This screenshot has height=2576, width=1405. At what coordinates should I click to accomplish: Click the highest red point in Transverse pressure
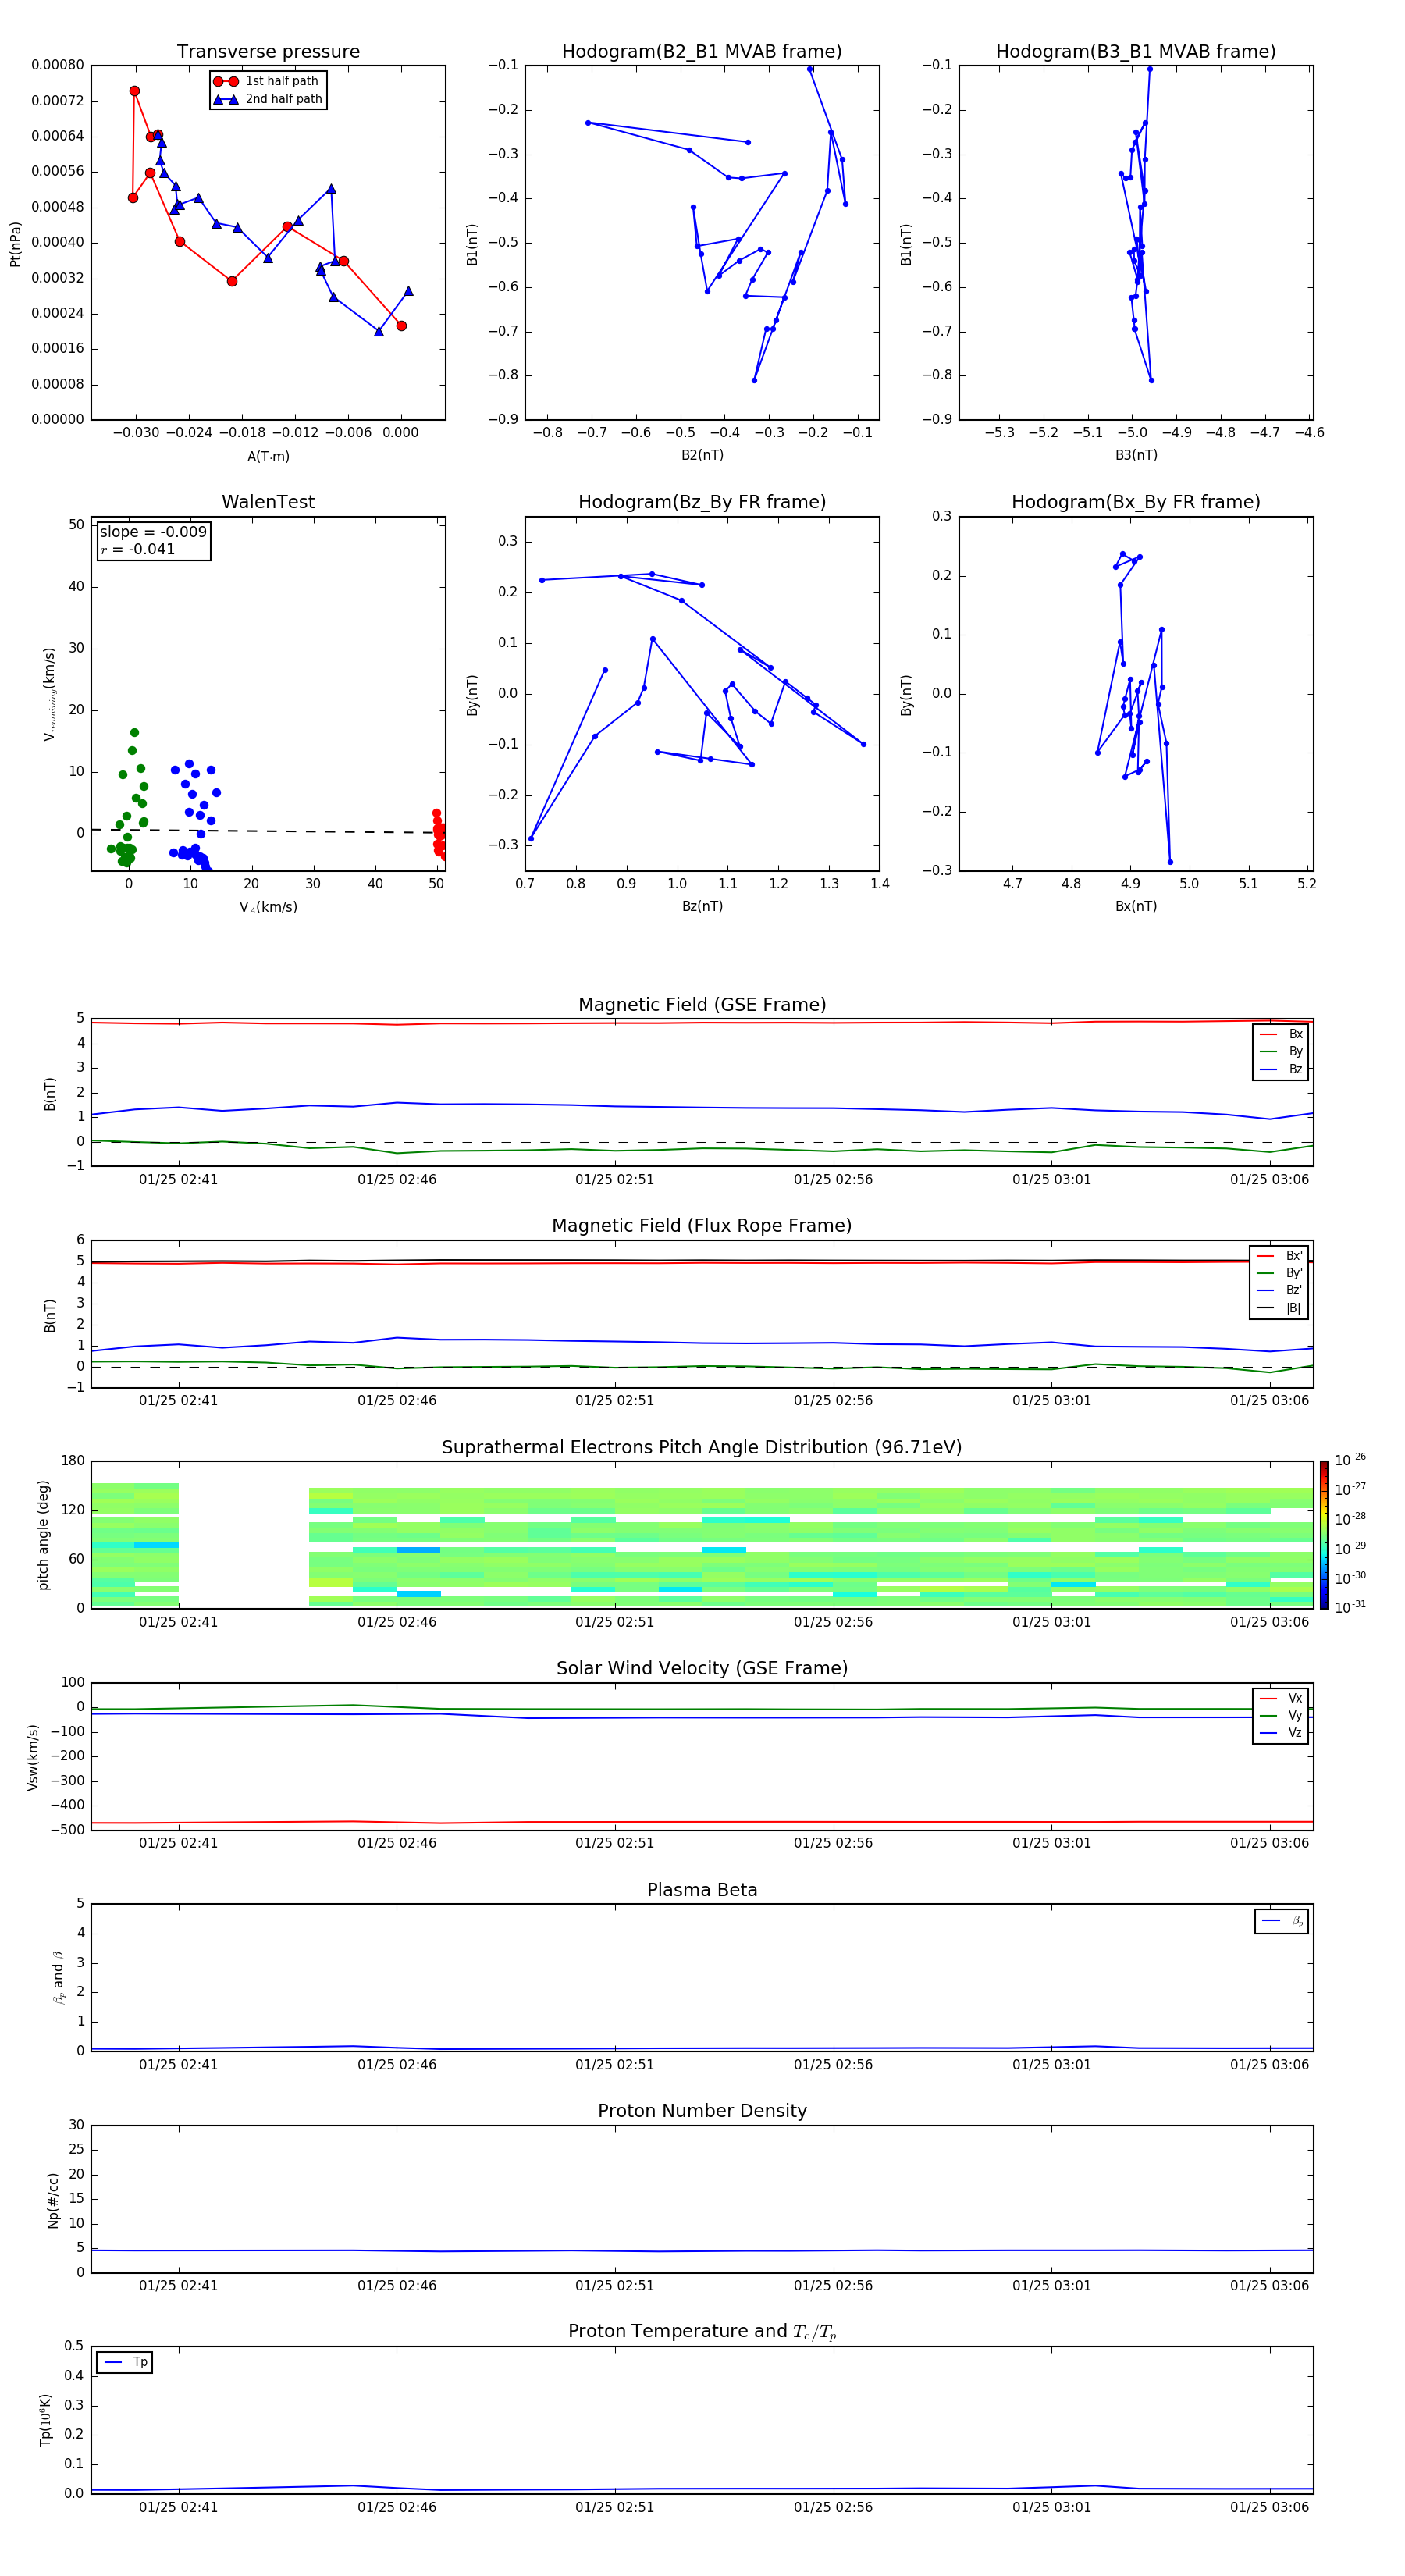(x=134, y=91)
